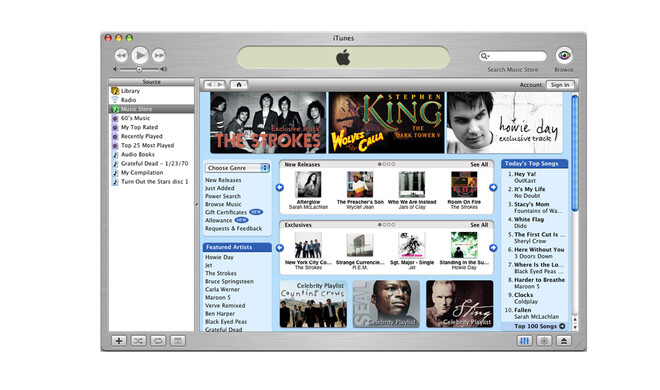Open the Top 25 Most Played playlist
This screenshot has width=660, height=390.
coord(152,145)
